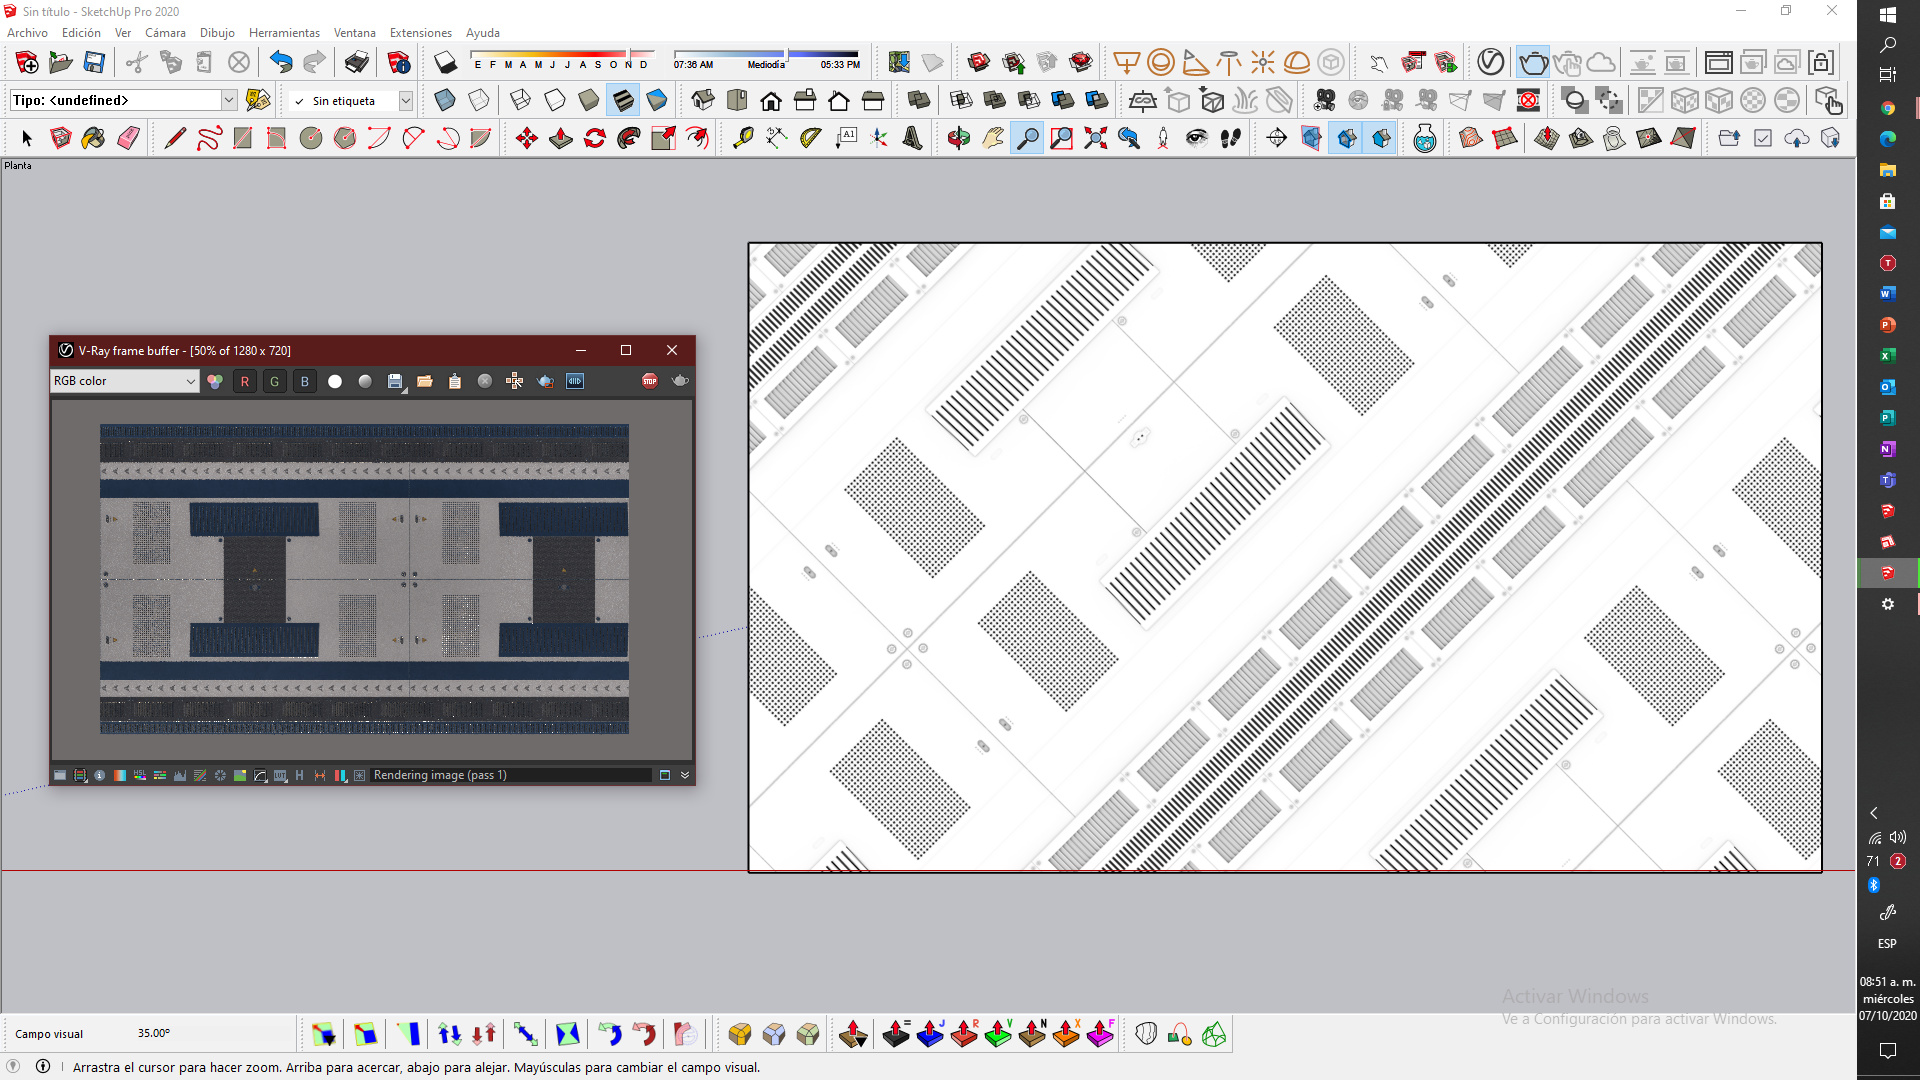
Task: Print the model
Action: (357, 62)
